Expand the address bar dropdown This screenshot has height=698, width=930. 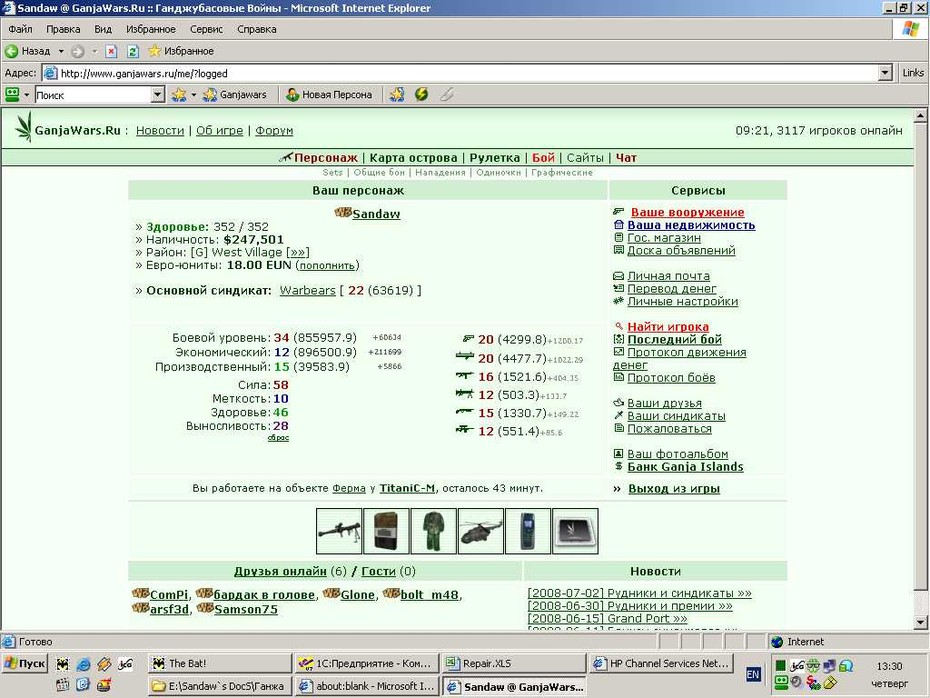click(885, 73)
